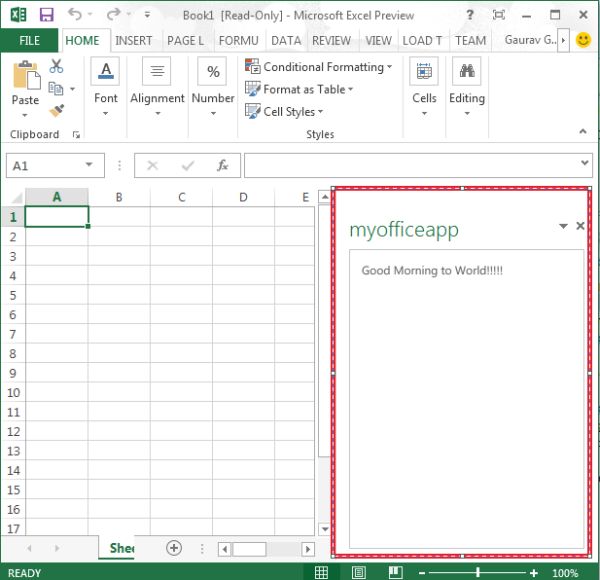Image resolution: width=600 pixels, height=580 pixels.
Task: Click the Save icon in quick access toolbar
Action: 47,15
